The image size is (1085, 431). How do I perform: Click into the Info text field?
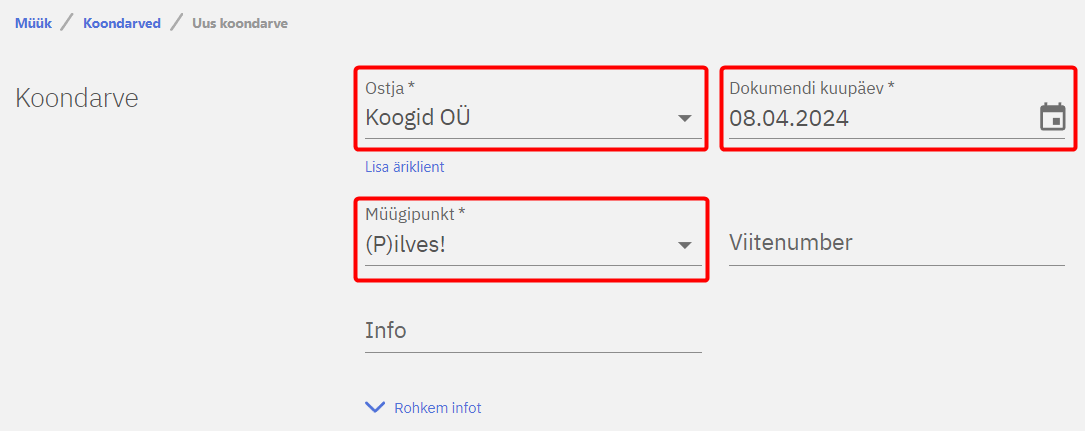pos(533,331)
